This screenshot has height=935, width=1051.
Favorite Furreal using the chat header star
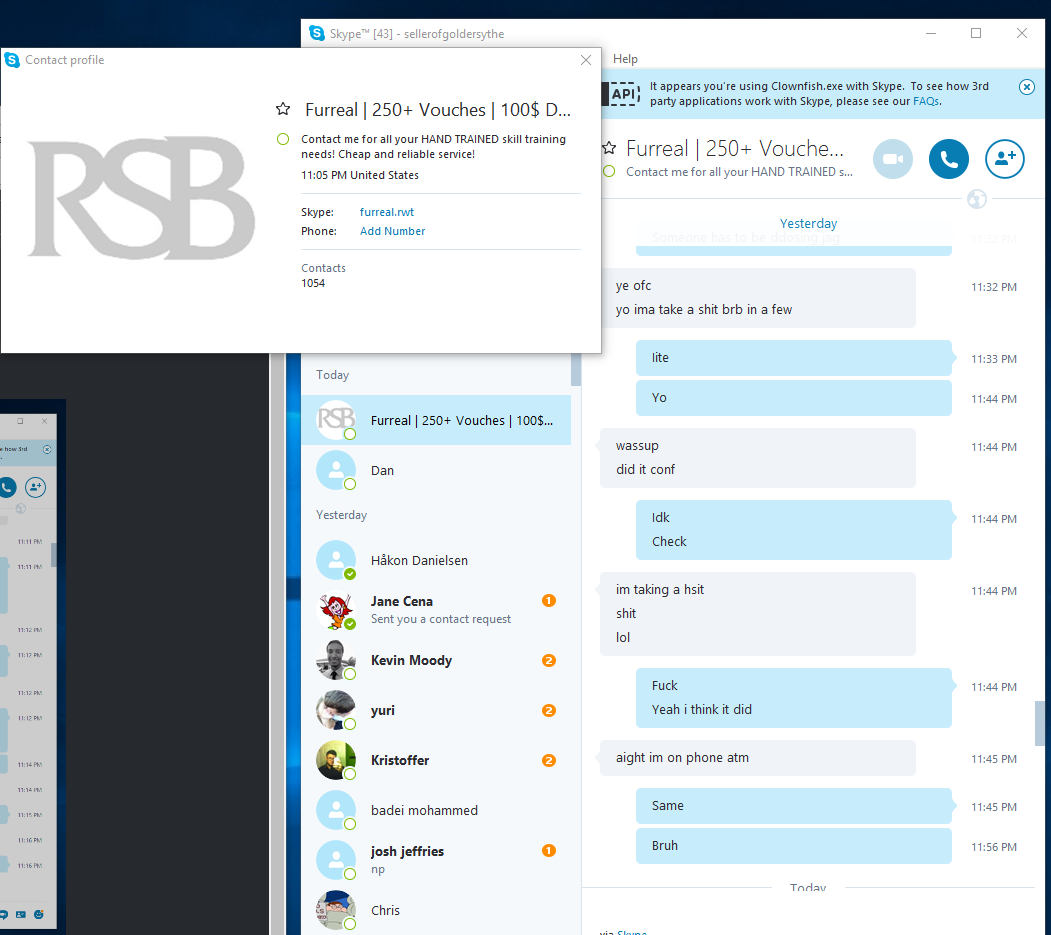(609, 147)
